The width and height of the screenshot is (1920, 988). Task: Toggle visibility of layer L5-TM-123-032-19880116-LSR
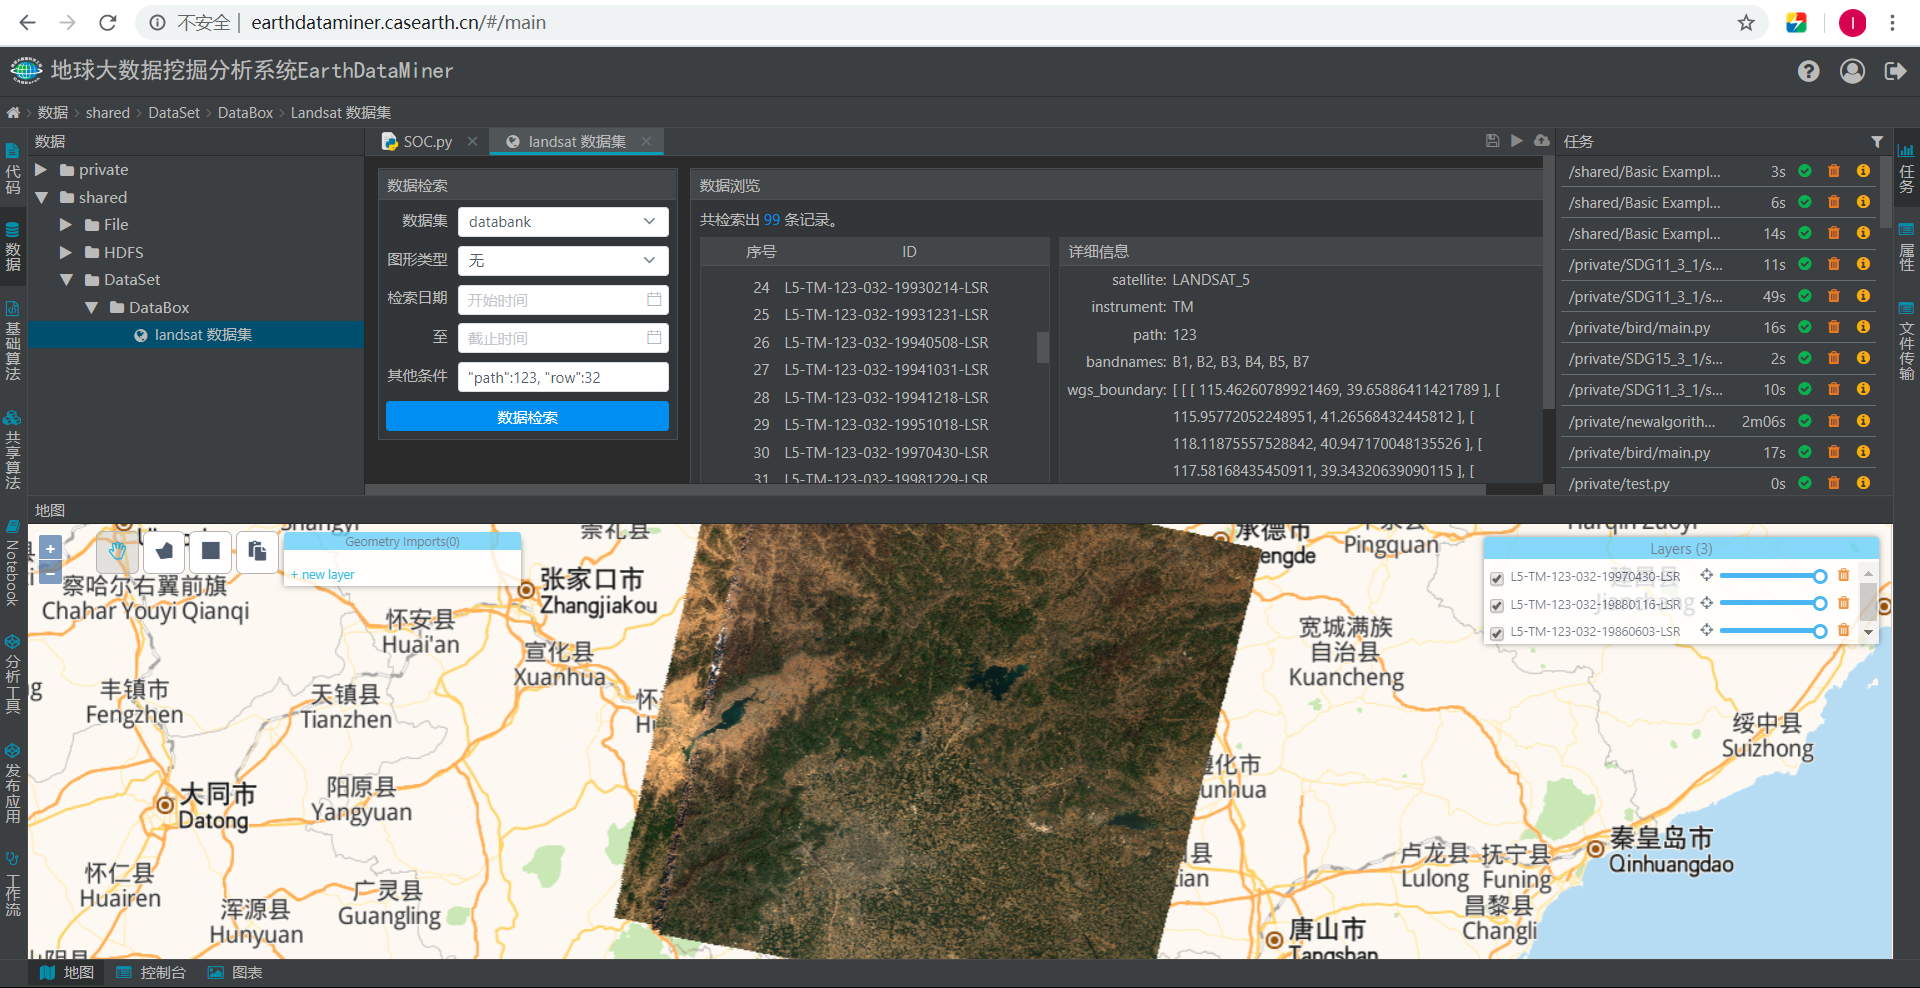1497,605
